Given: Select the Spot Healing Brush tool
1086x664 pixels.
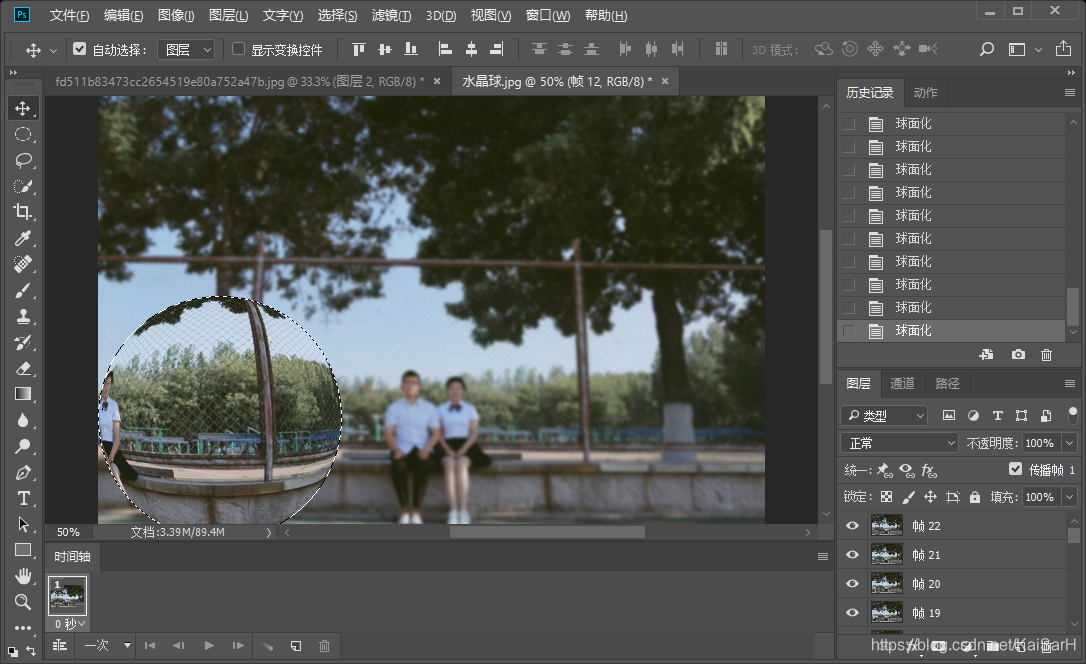Looking at the screenshot, I should point(23,264).
